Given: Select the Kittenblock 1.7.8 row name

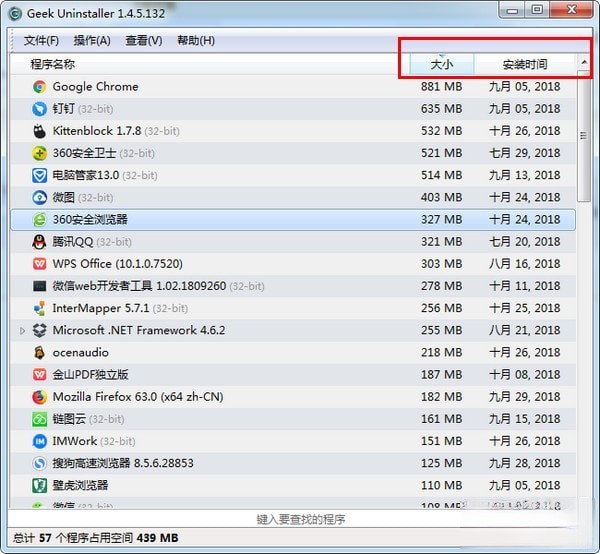Looking at the screenshot, I should pos(116,131).
